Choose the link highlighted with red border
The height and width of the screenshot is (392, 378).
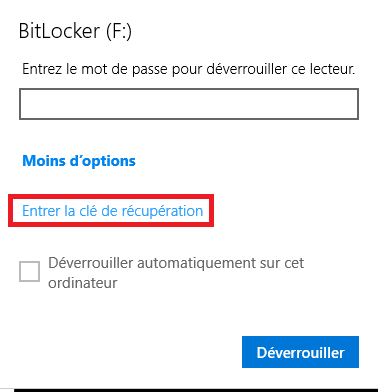(x=113, y=211)
